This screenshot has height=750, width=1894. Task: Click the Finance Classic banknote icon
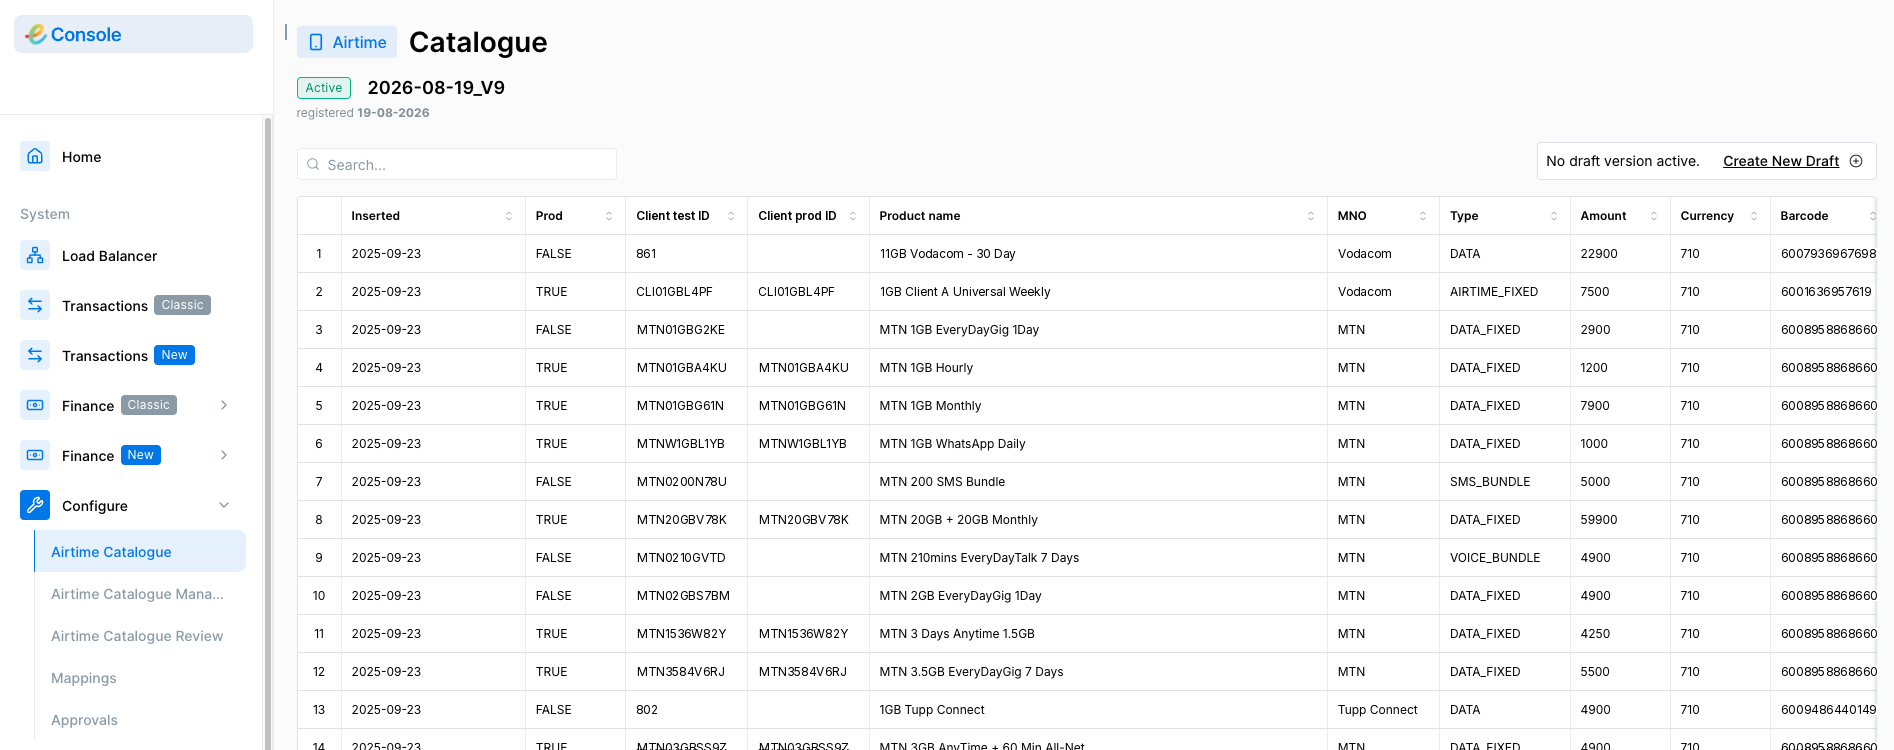point(35,405)
